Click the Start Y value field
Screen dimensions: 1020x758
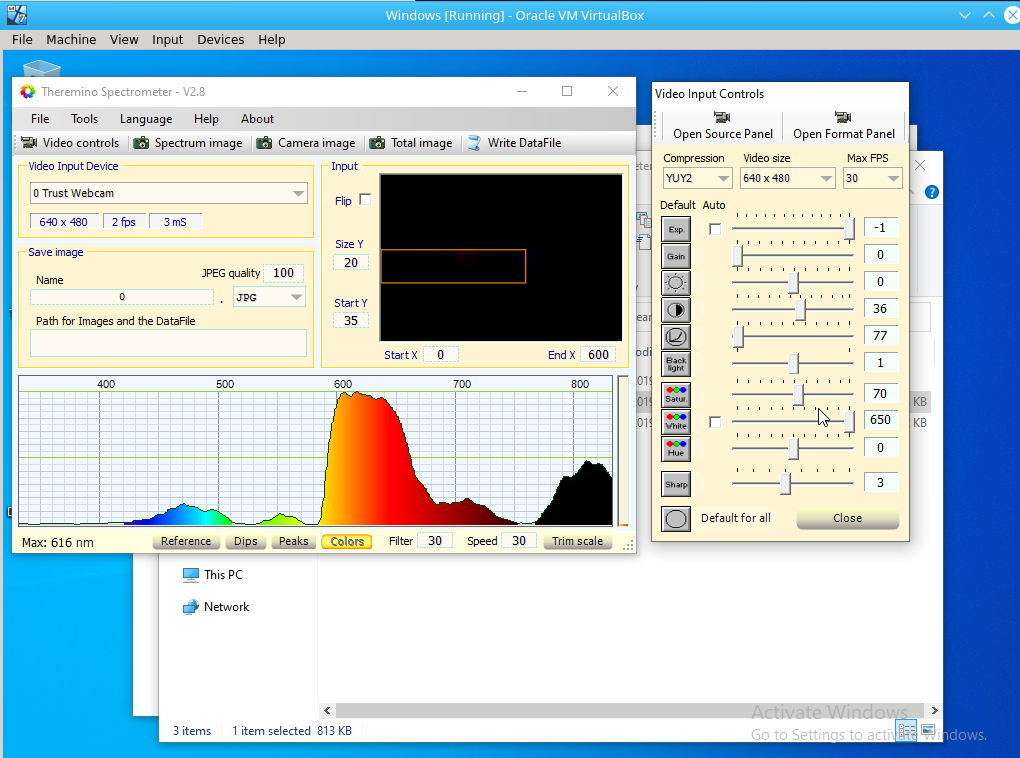(x=351, y=321)
